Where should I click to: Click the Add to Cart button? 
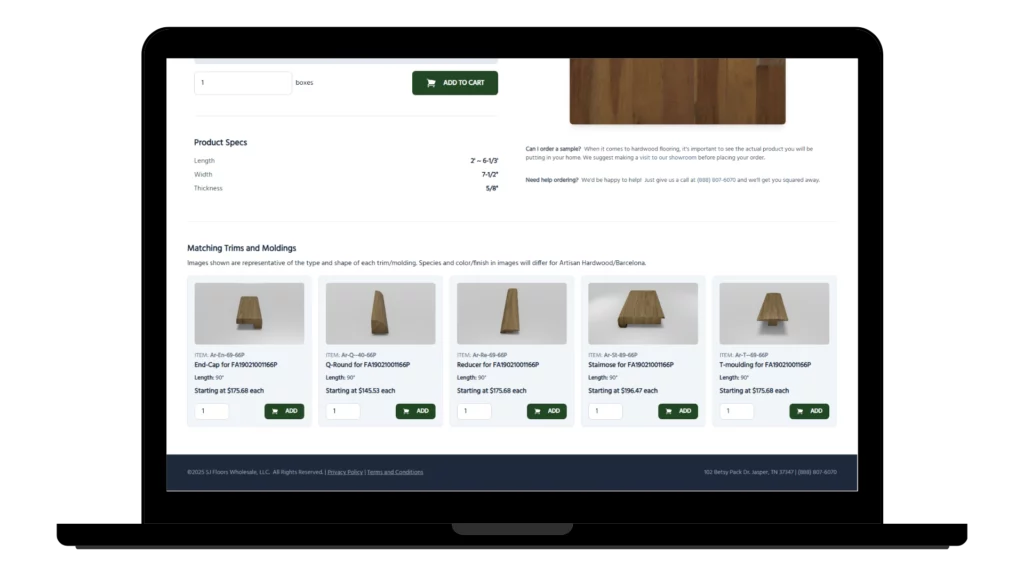pyautogui.click(x=454, y=83)
